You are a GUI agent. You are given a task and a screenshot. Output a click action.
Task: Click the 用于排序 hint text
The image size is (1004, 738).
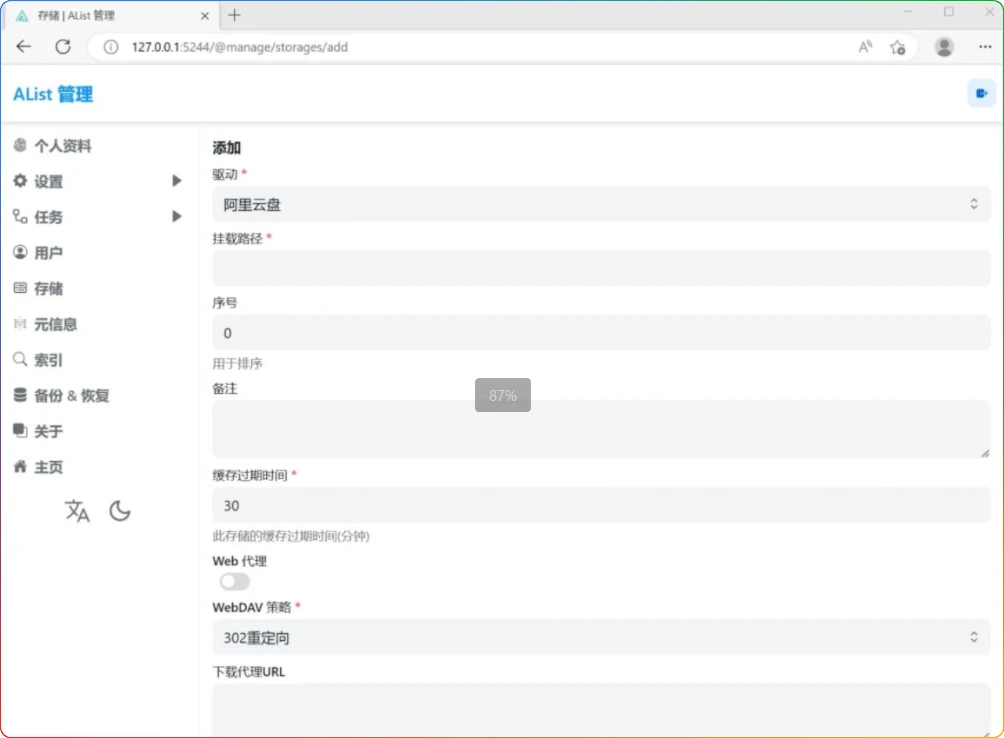[238, 364]
